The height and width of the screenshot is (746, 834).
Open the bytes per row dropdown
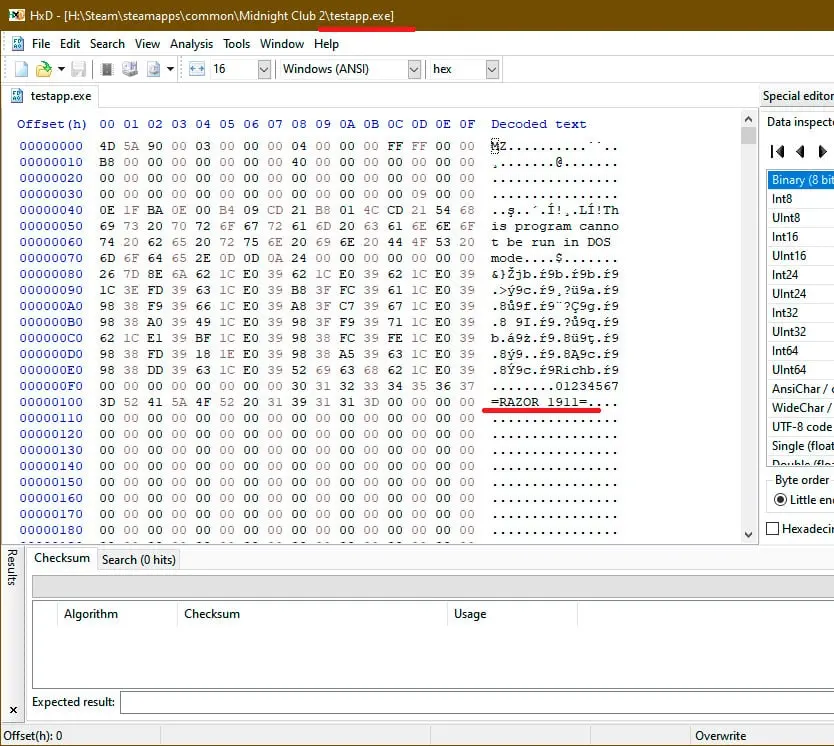264,69
